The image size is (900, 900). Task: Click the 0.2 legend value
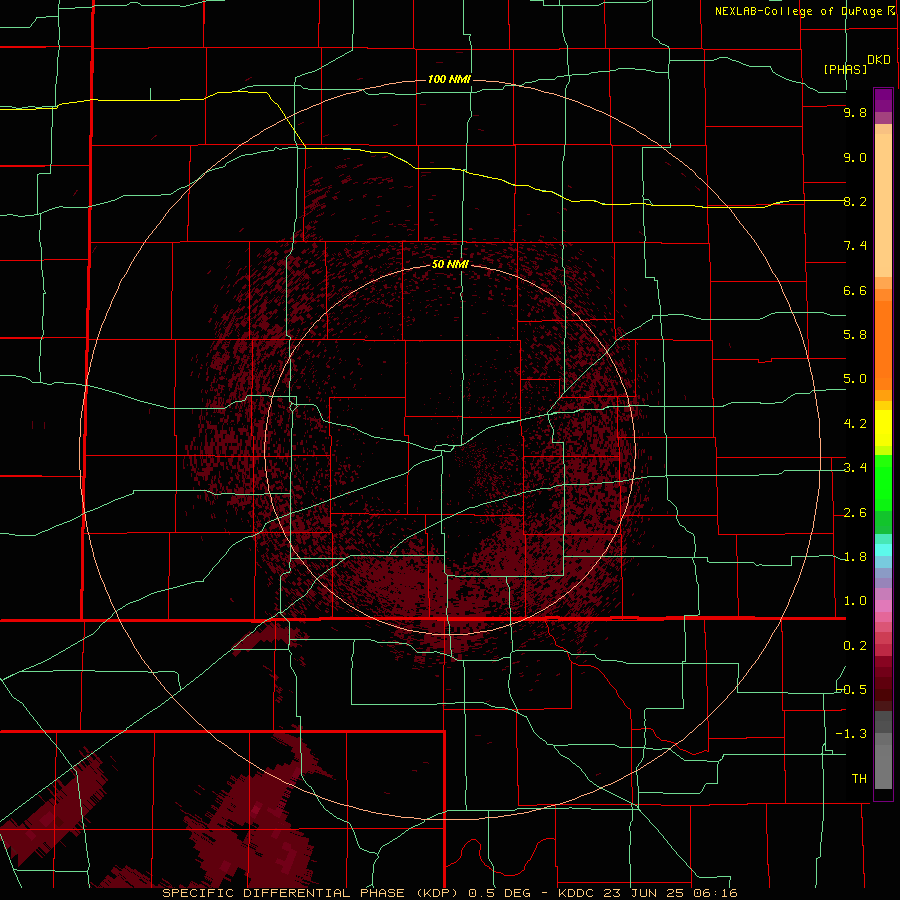coord(855,646)
